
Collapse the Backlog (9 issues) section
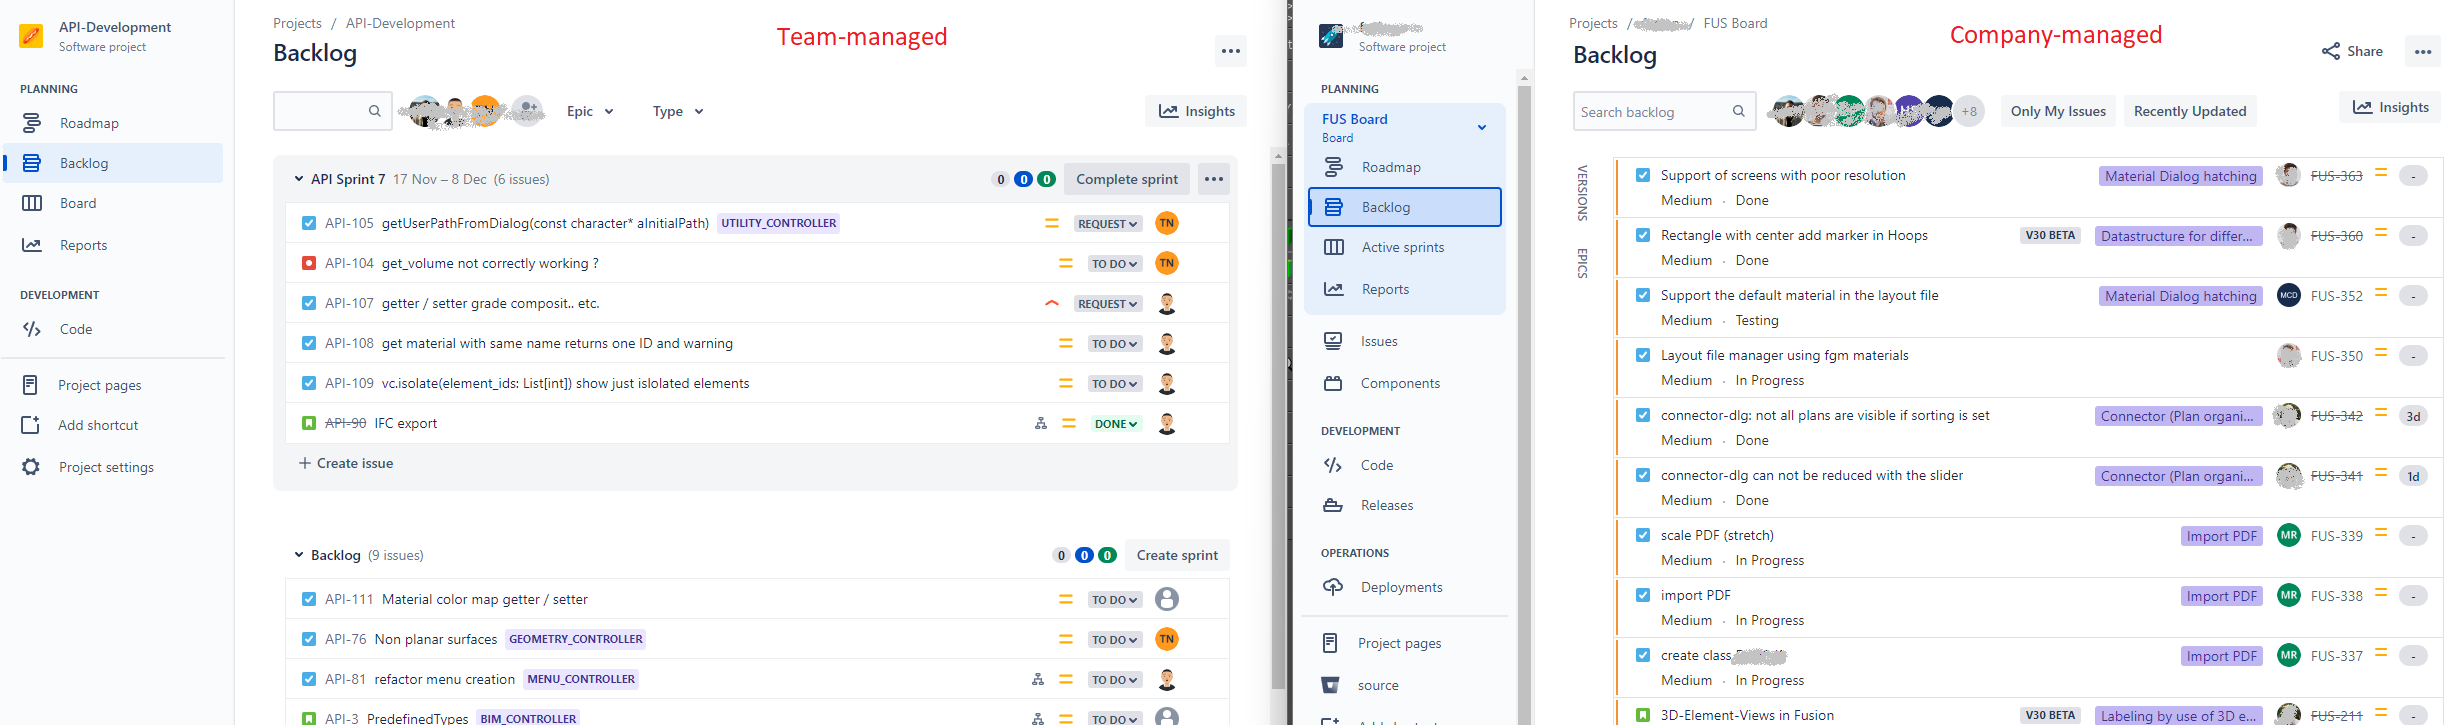pos(298,555)
